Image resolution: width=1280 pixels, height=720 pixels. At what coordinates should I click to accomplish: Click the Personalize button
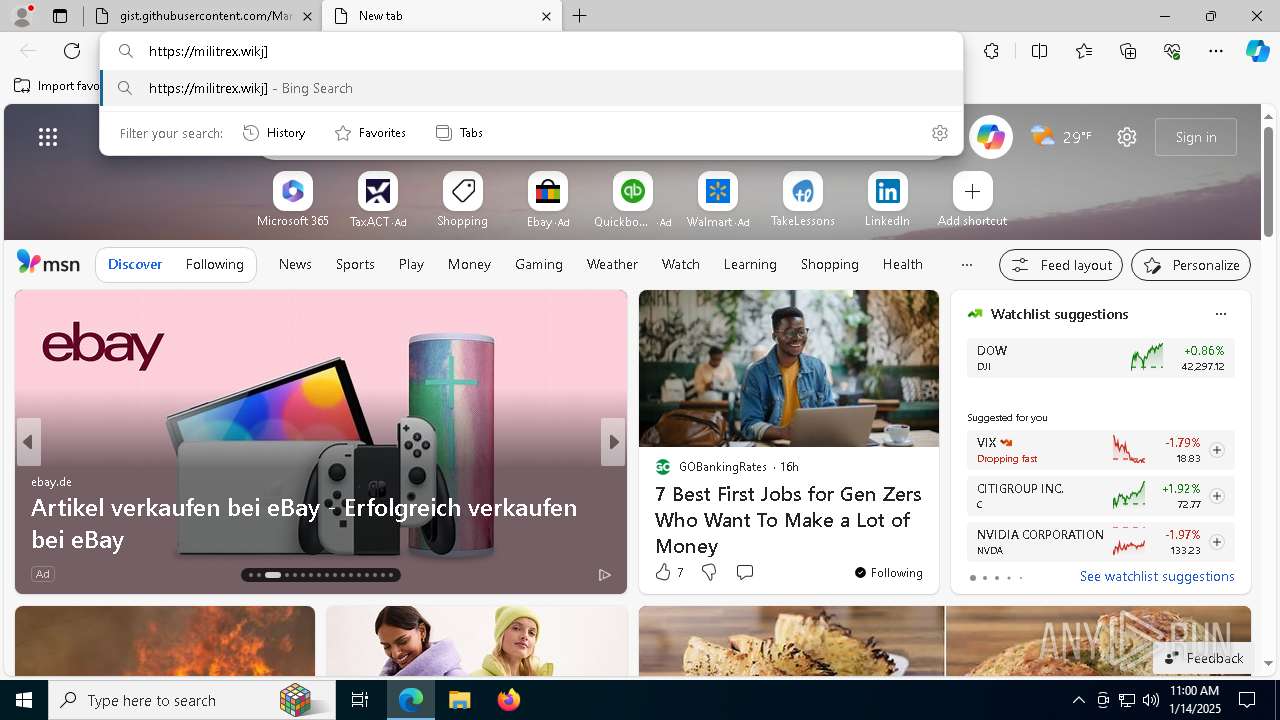(1191, 265)
